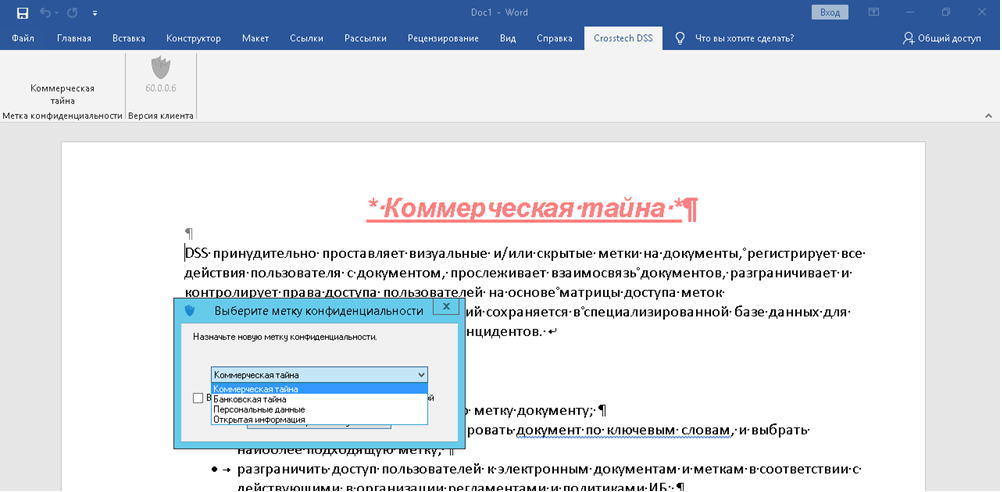This screenshot has height=492, width=1002.
Task: Close the label selection dialog
Action: click(446, 307)
